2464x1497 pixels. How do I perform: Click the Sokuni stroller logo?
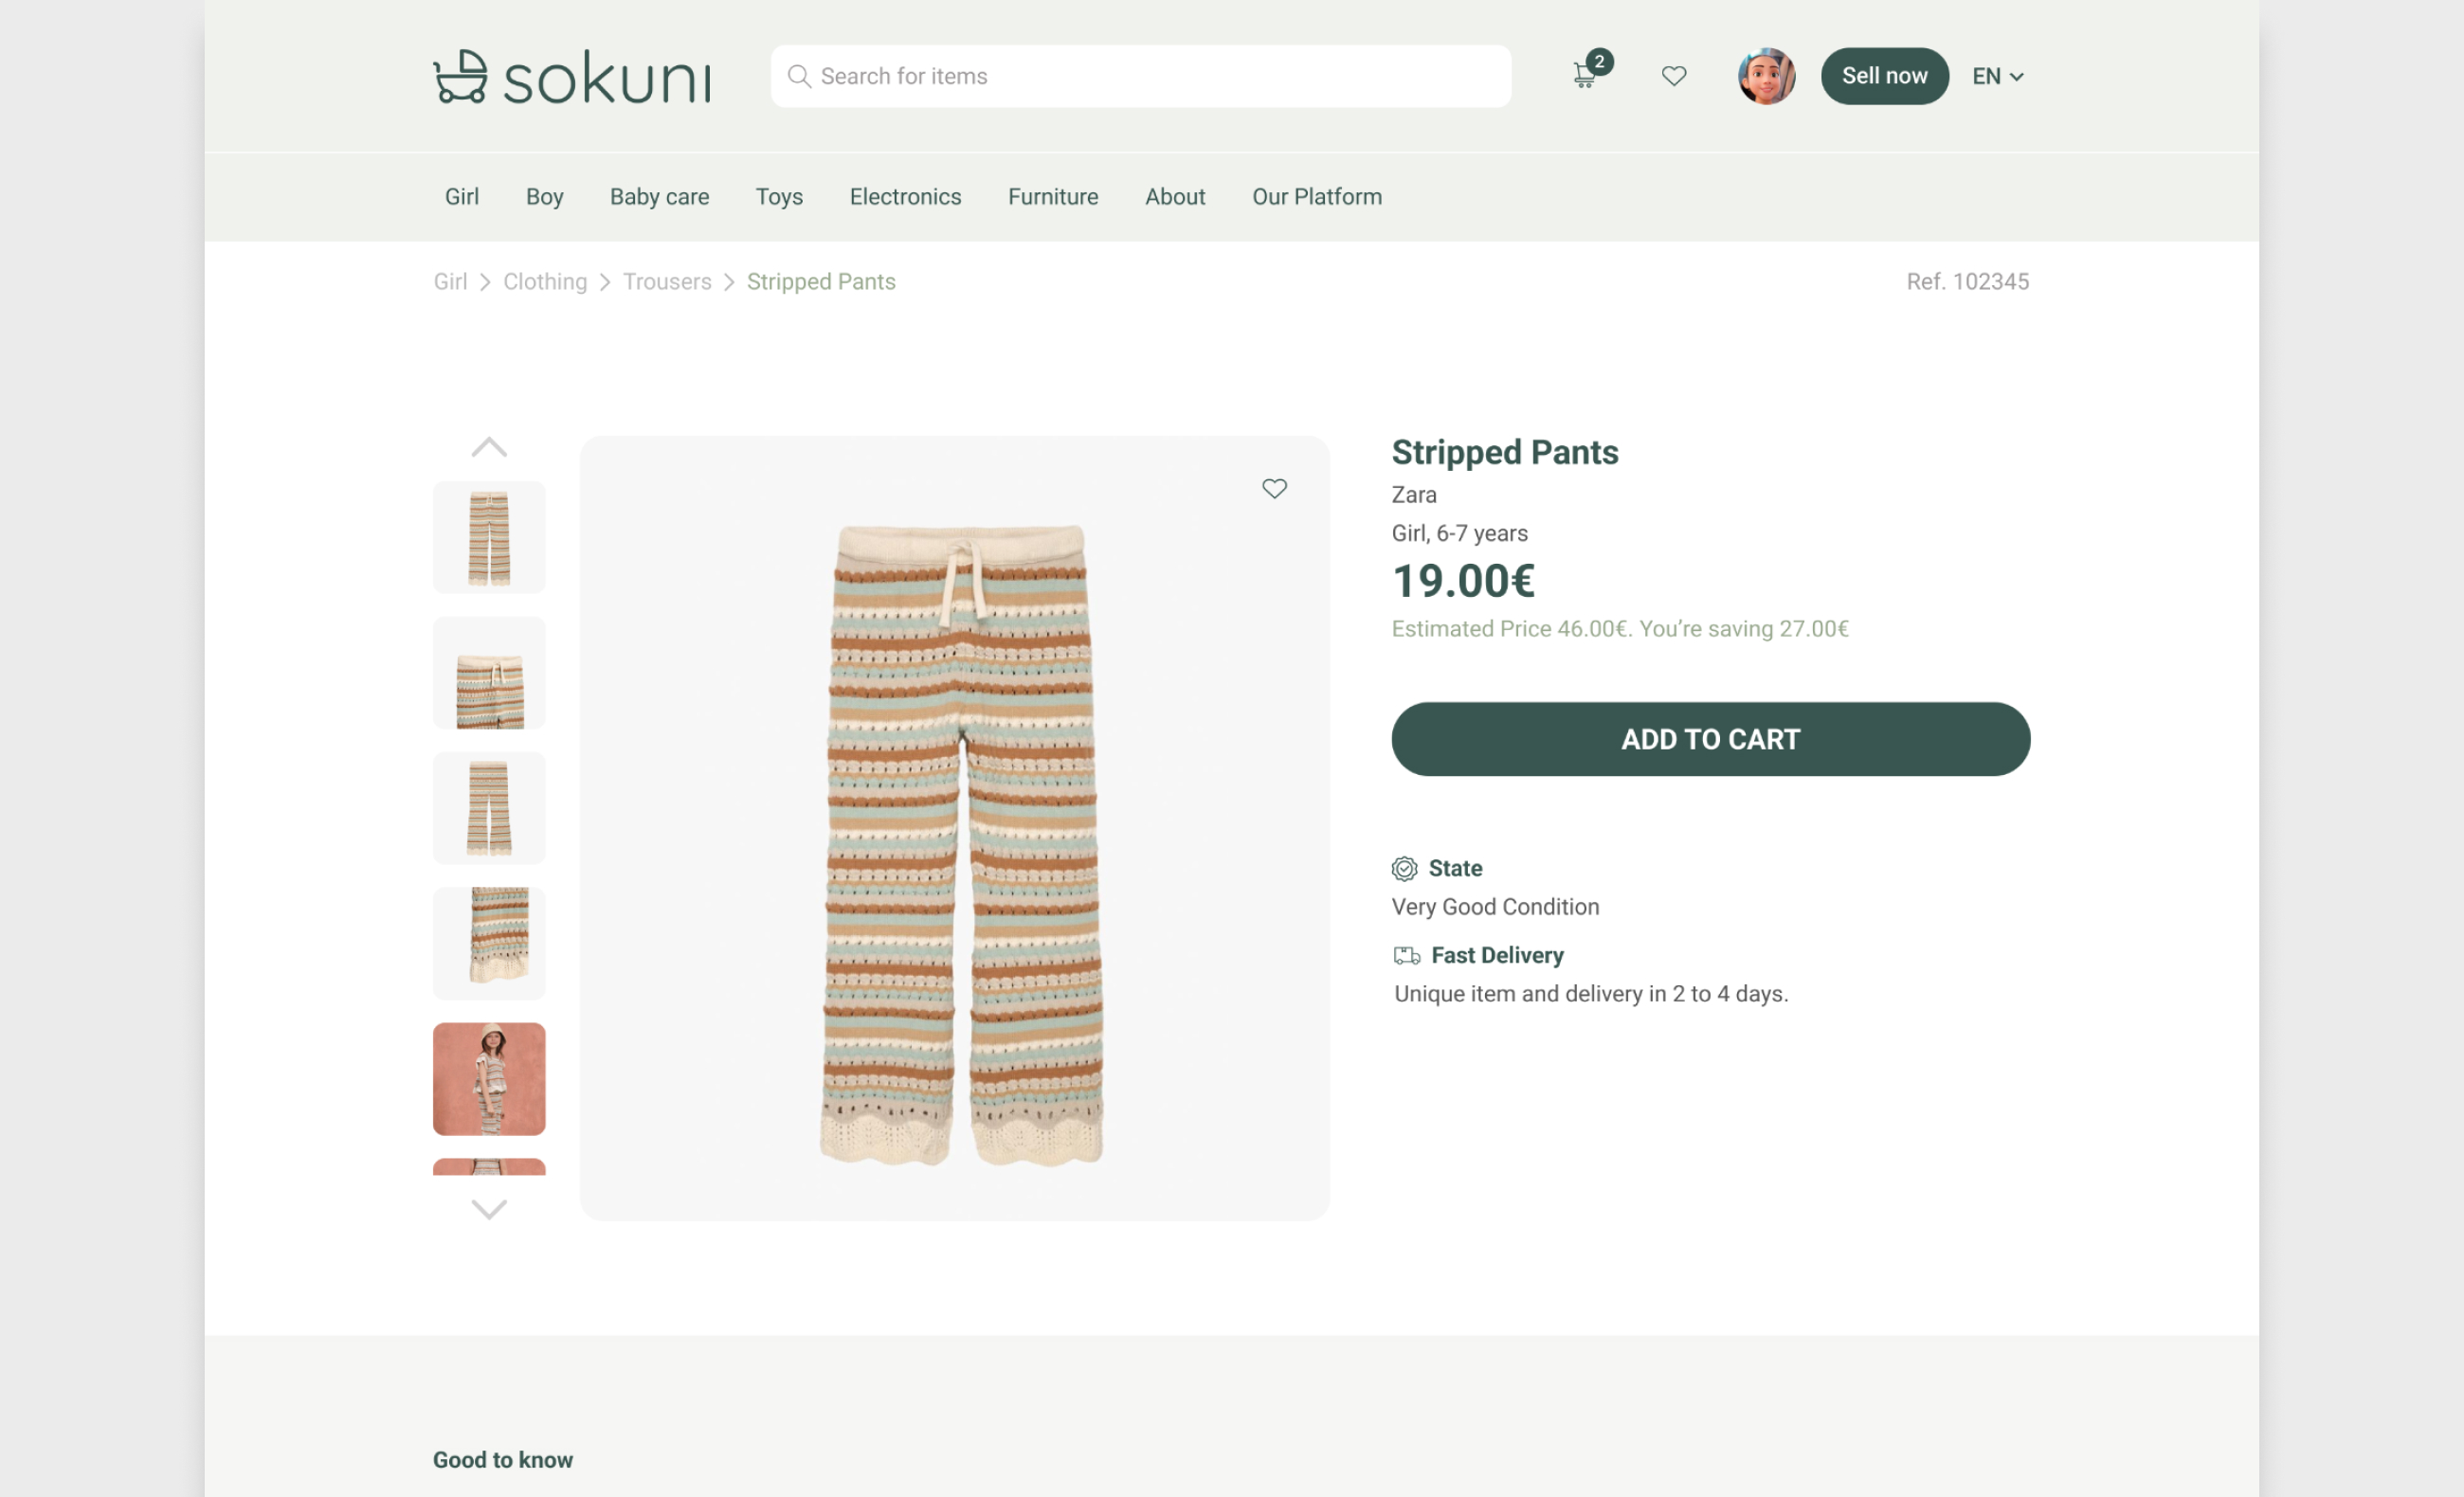coord(572,77)
